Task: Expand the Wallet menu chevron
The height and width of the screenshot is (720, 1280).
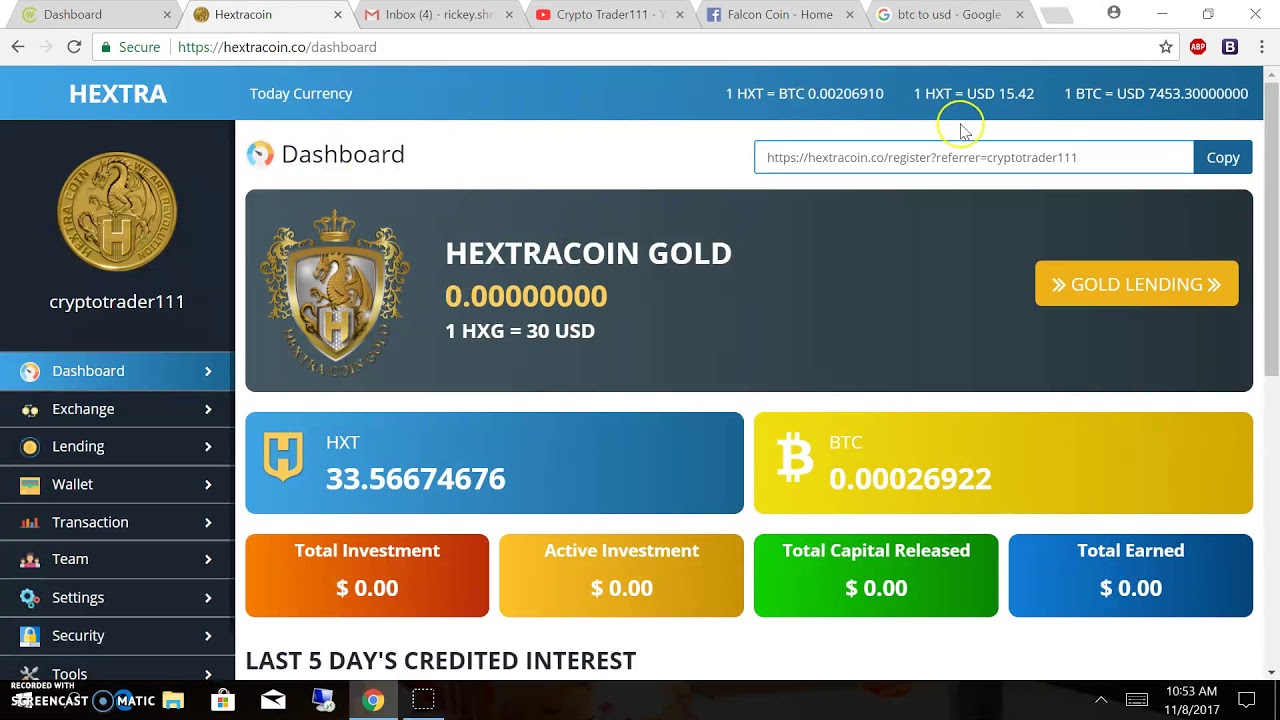Action: [208, 485]
